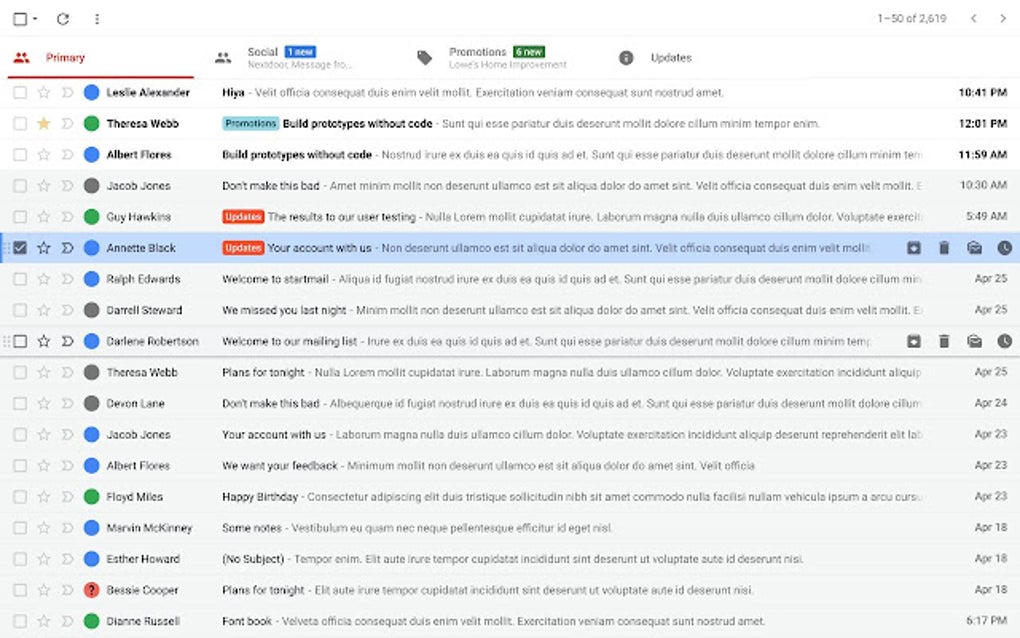This screenshot has width=1020, height=638.
Task: Switch to the Updates tab
Action: point(670,57)
